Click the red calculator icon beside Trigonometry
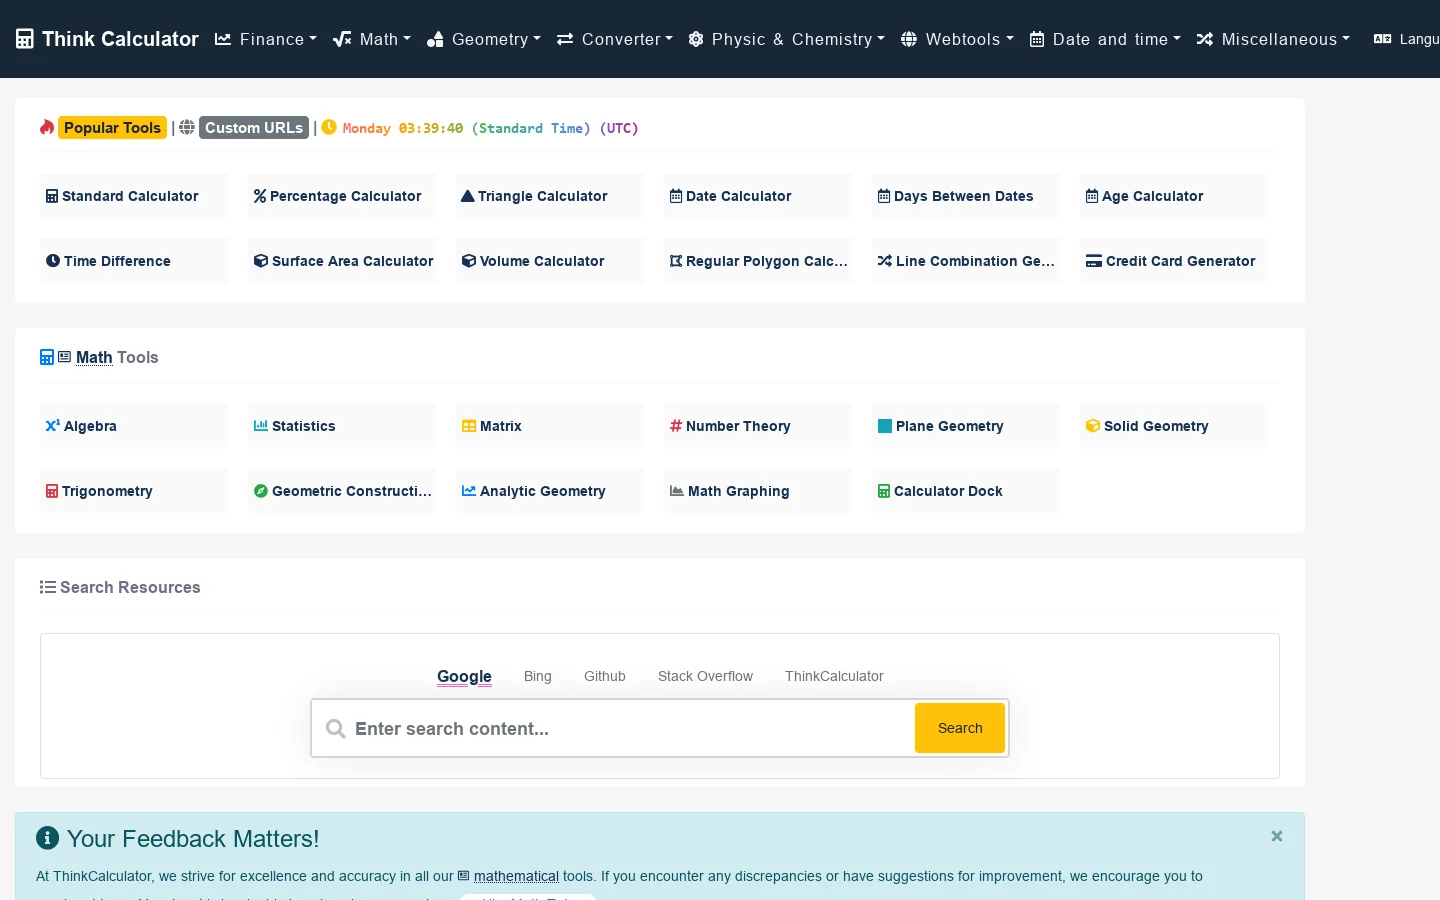This screenshot has height=900, width=1440. click(x=52, y=491)
